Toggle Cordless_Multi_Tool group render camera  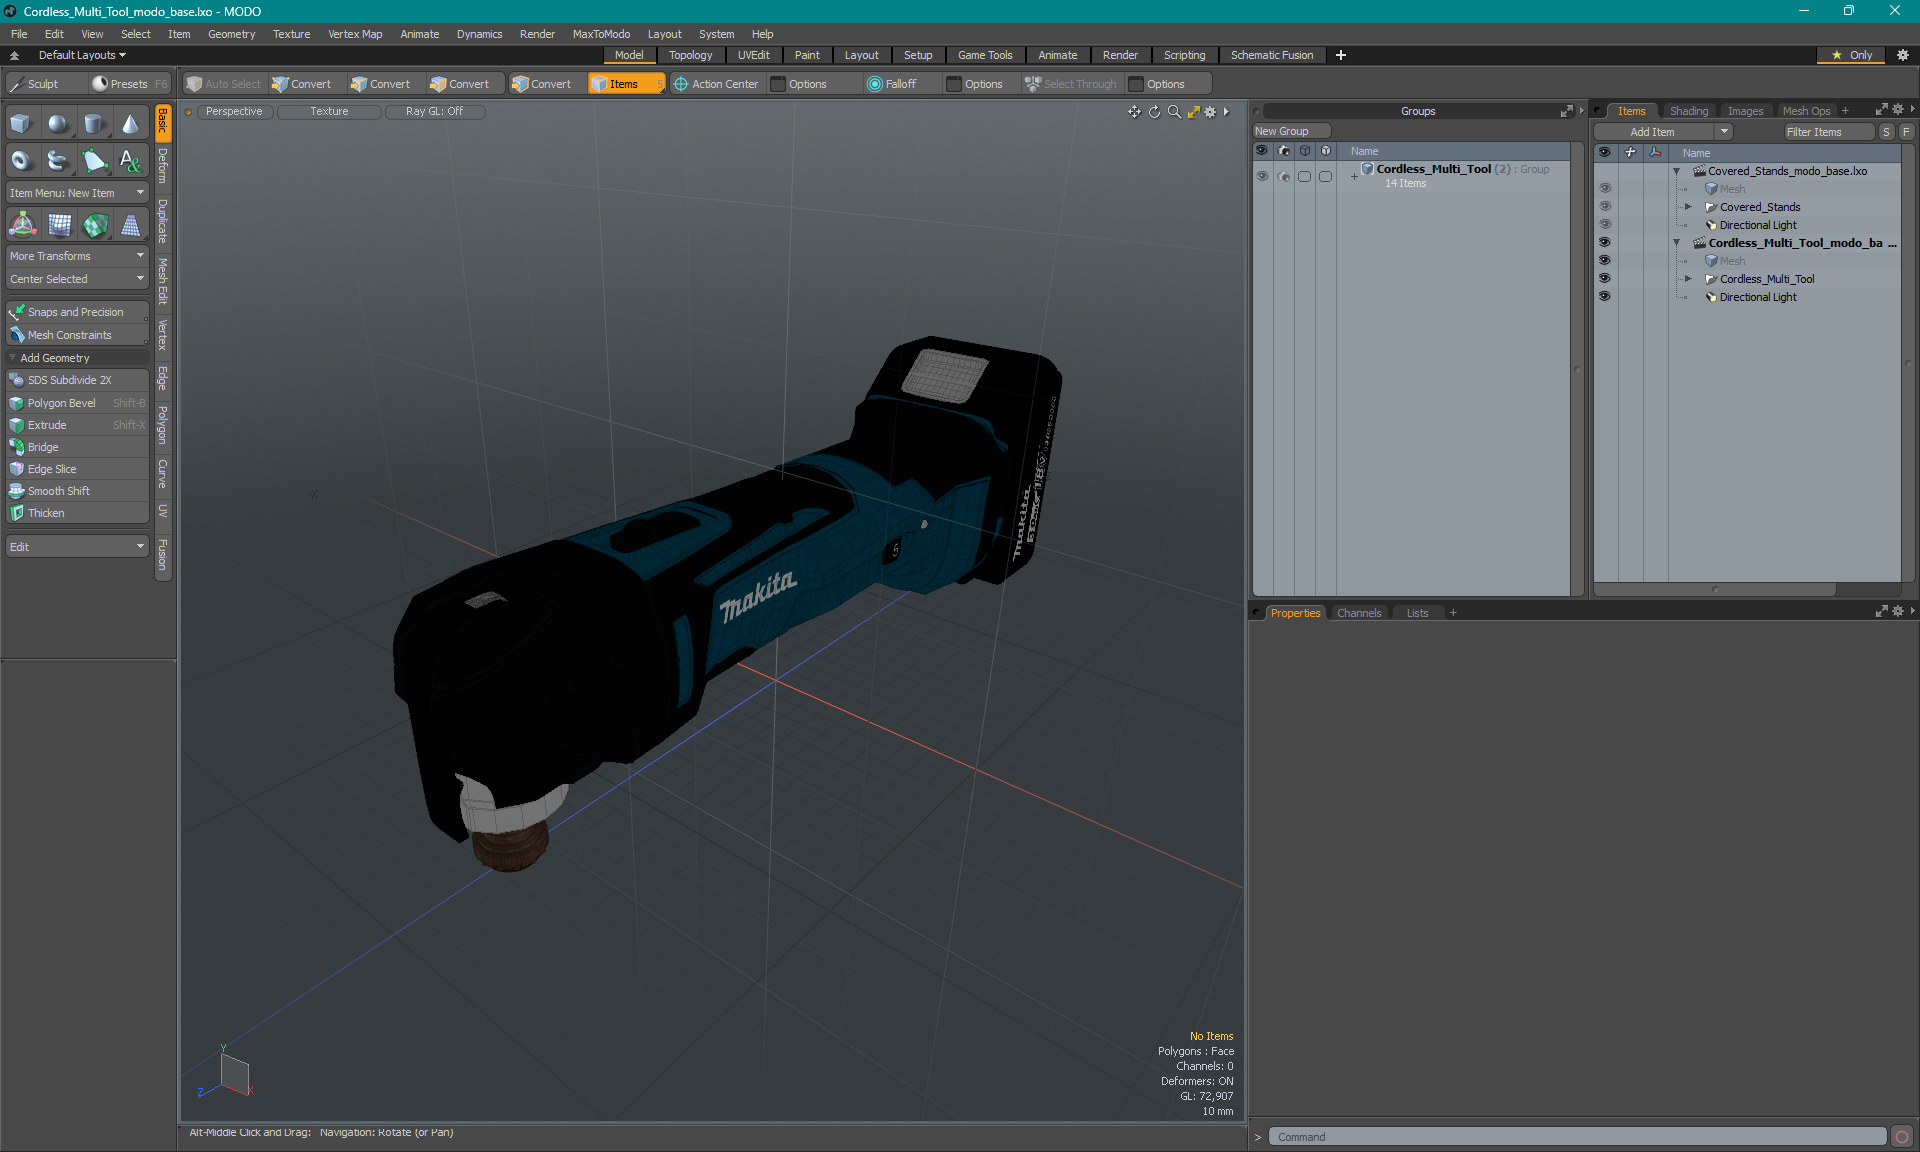pos(1284,176)
